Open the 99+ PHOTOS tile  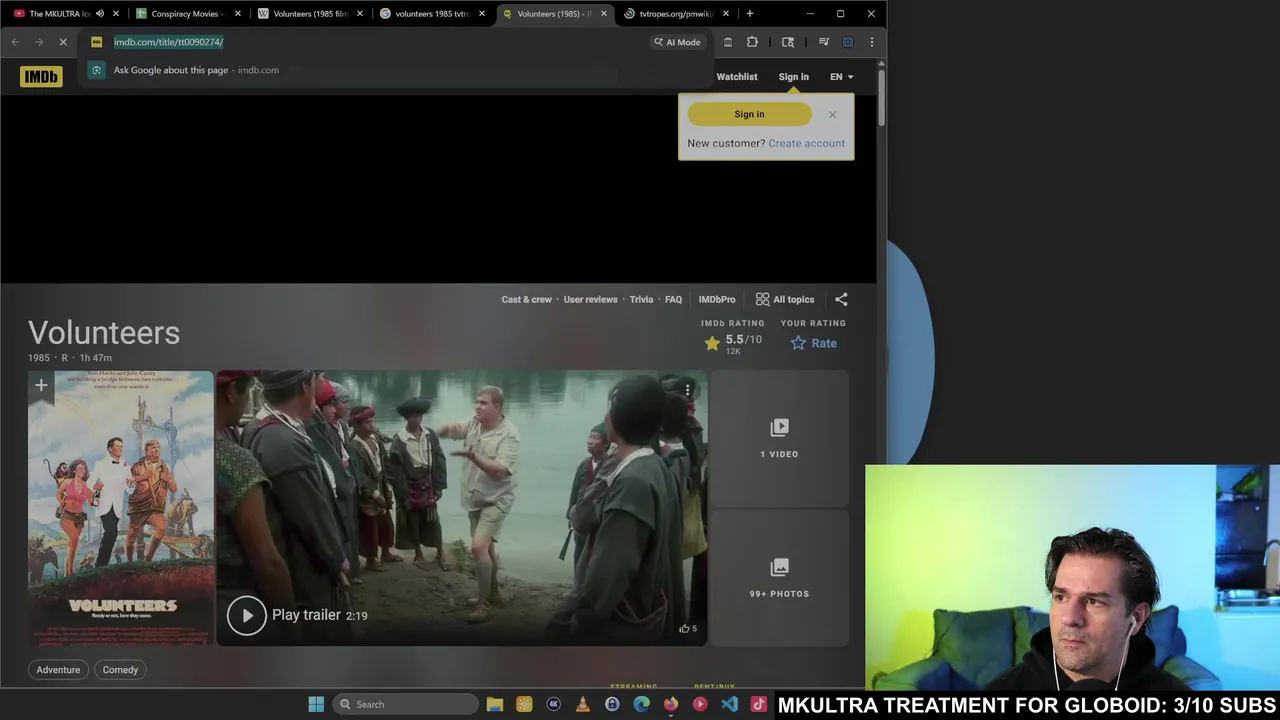point(779,578)
